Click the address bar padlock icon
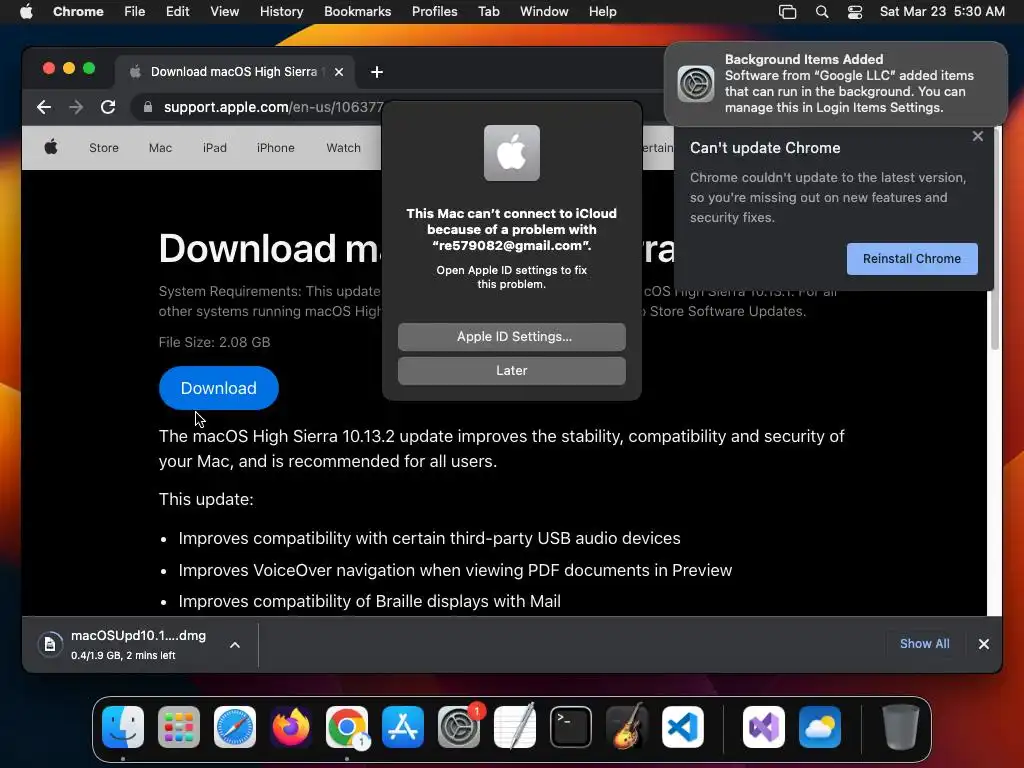The height and width of the screenshot is (768, 1024). coord(148,107)
